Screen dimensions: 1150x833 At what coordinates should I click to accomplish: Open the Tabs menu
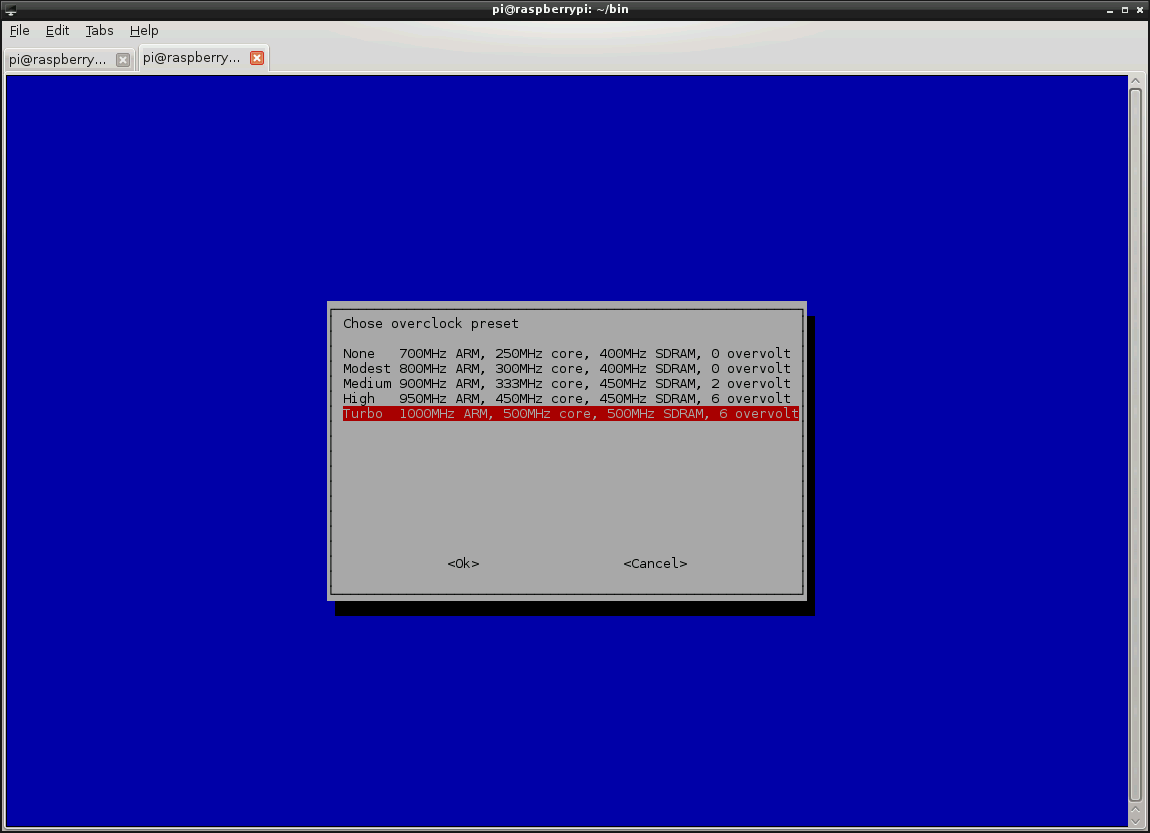99,31
